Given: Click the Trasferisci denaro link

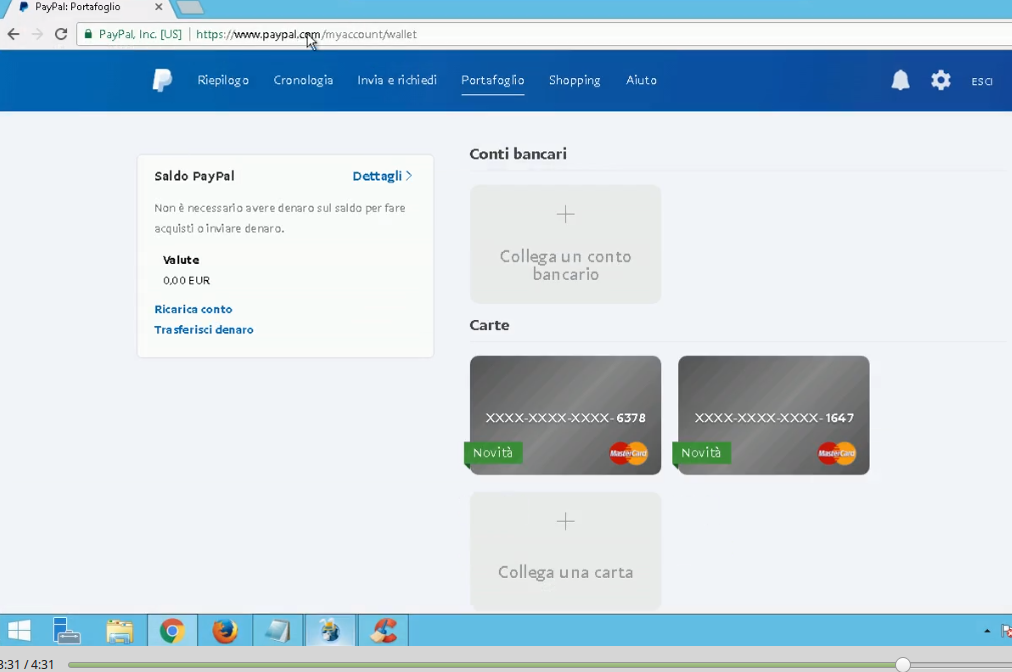Looking at the screenshot, I should [x=203, y=329].
